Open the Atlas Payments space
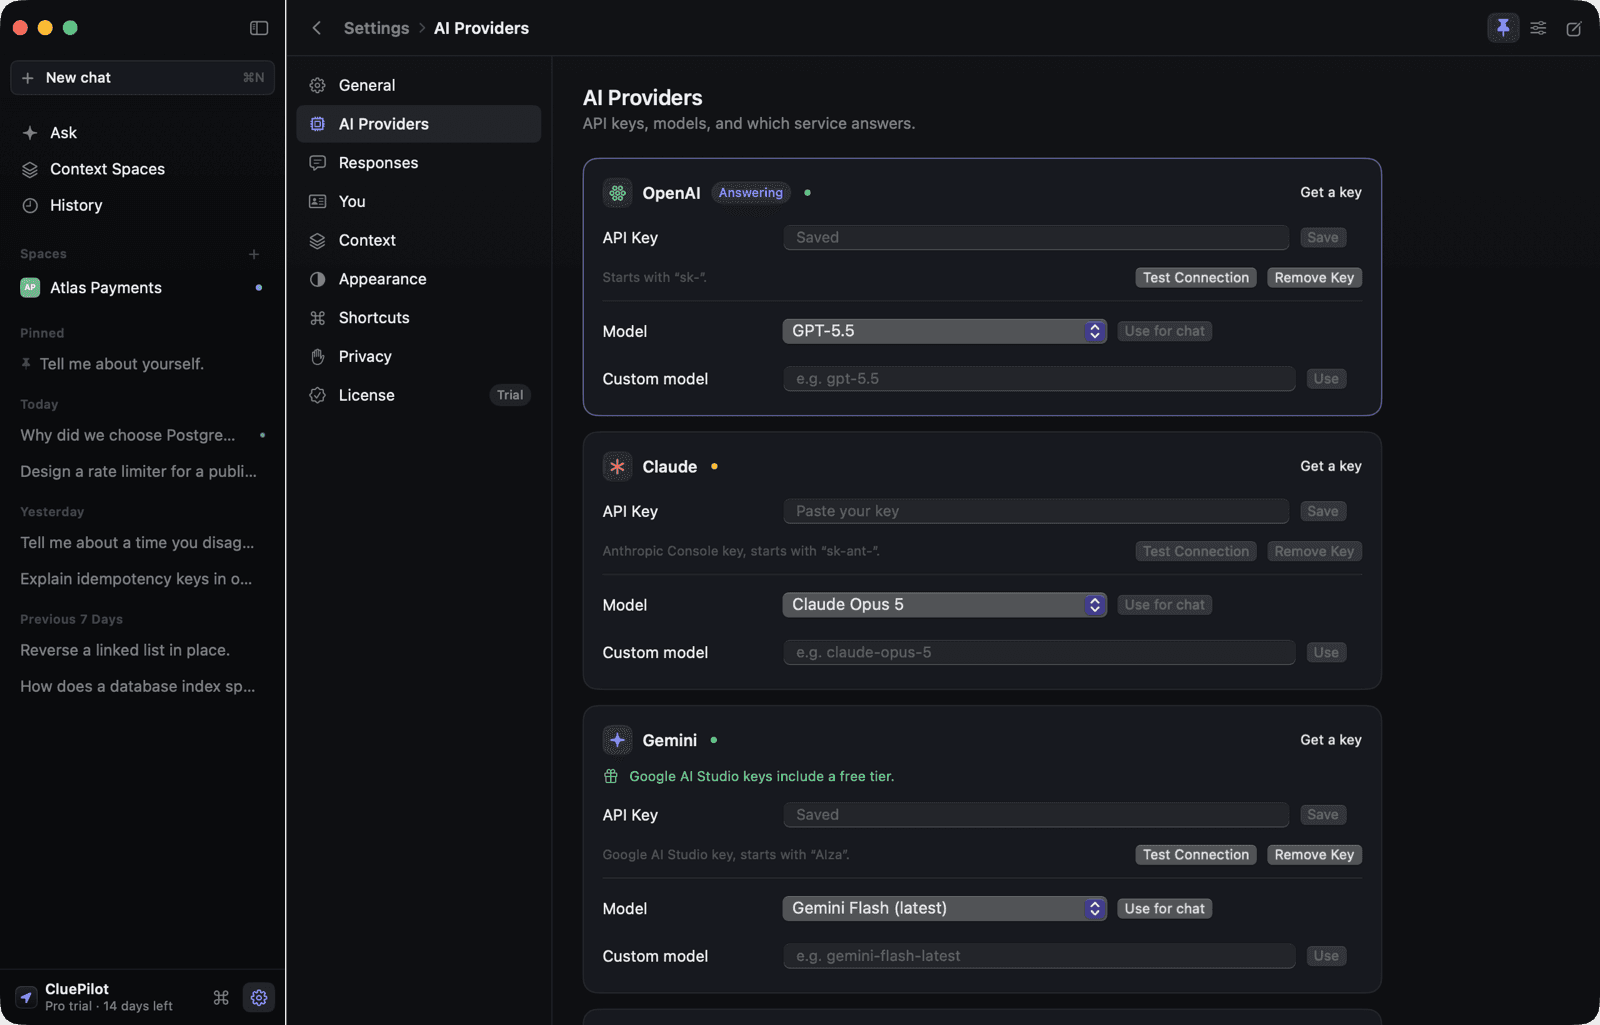1600x1025 pixels. (143, 288)
